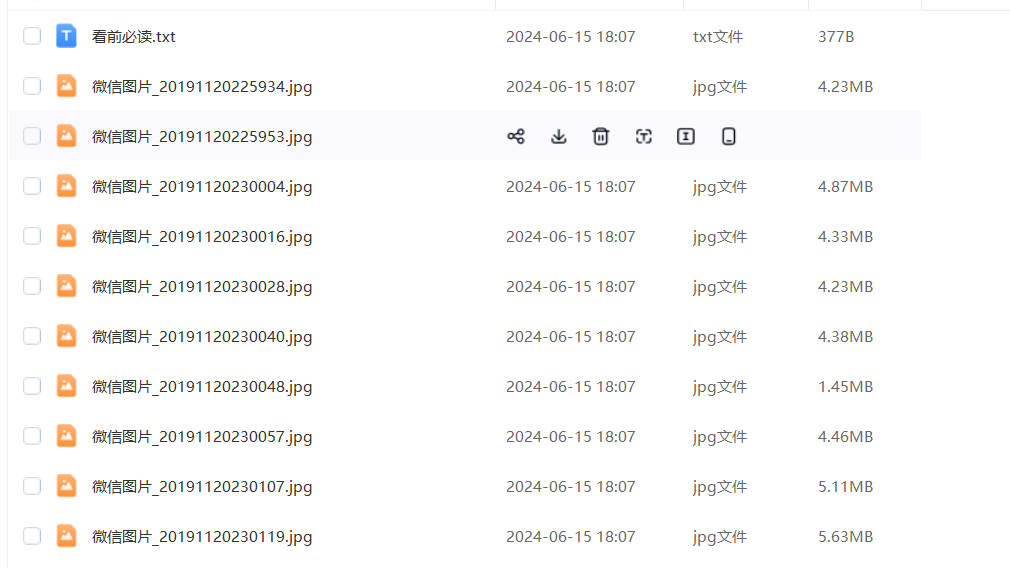Screen dimensions: 1010x568
Task: Click the image icon of 微信图片_20191120230119.jpg
Action: click(x=66, y=536)
